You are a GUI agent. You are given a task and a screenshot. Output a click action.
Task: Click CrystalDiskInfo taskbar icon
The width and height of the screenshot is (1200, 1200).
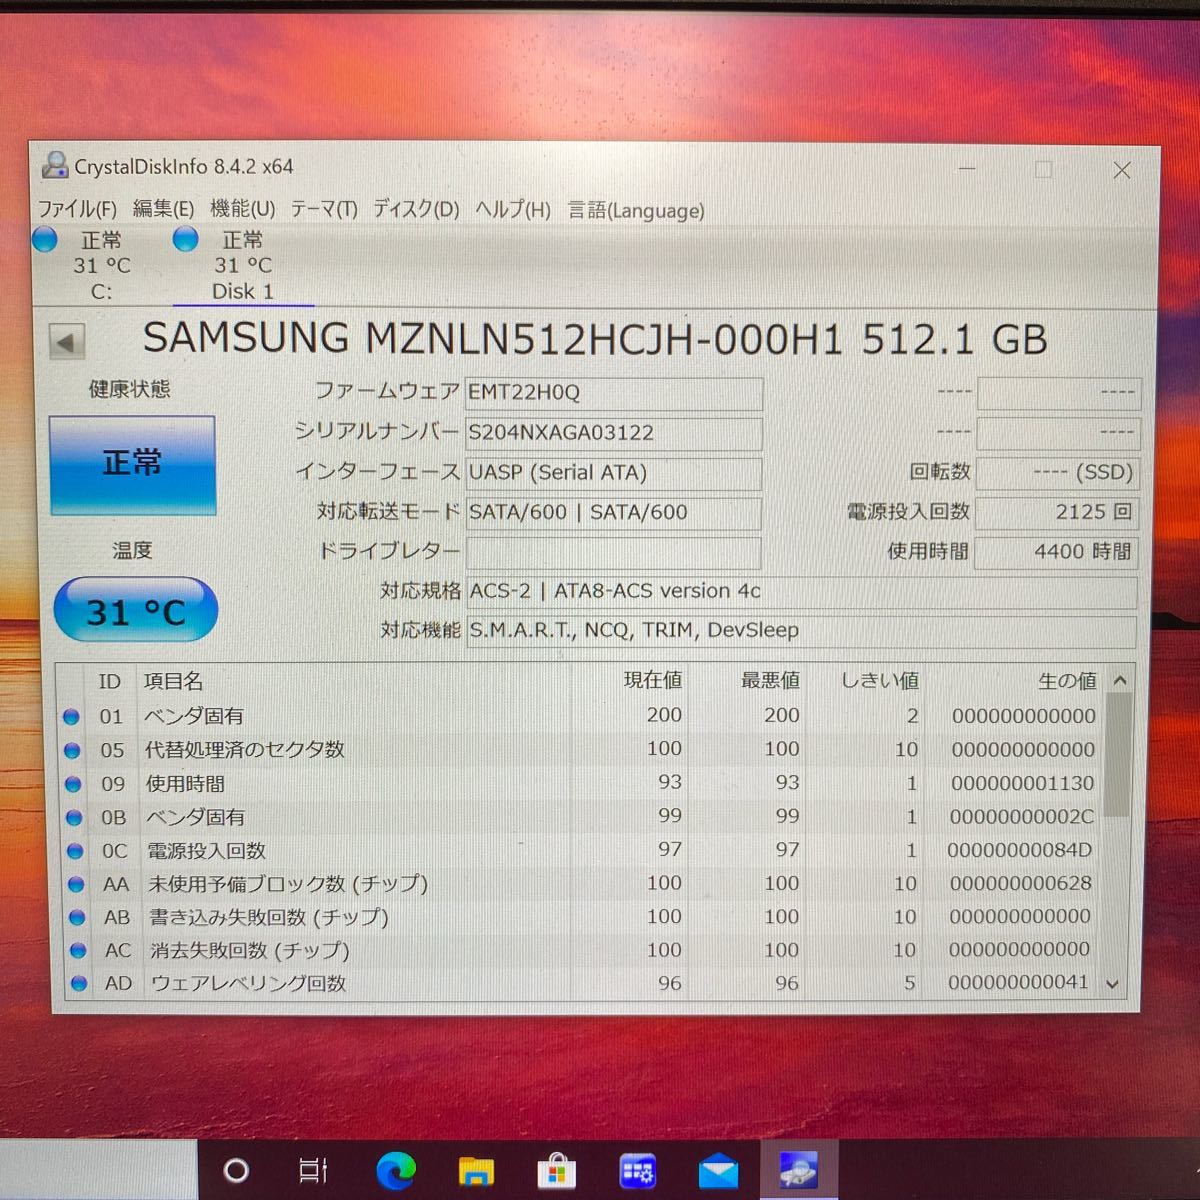point(799,1170)
